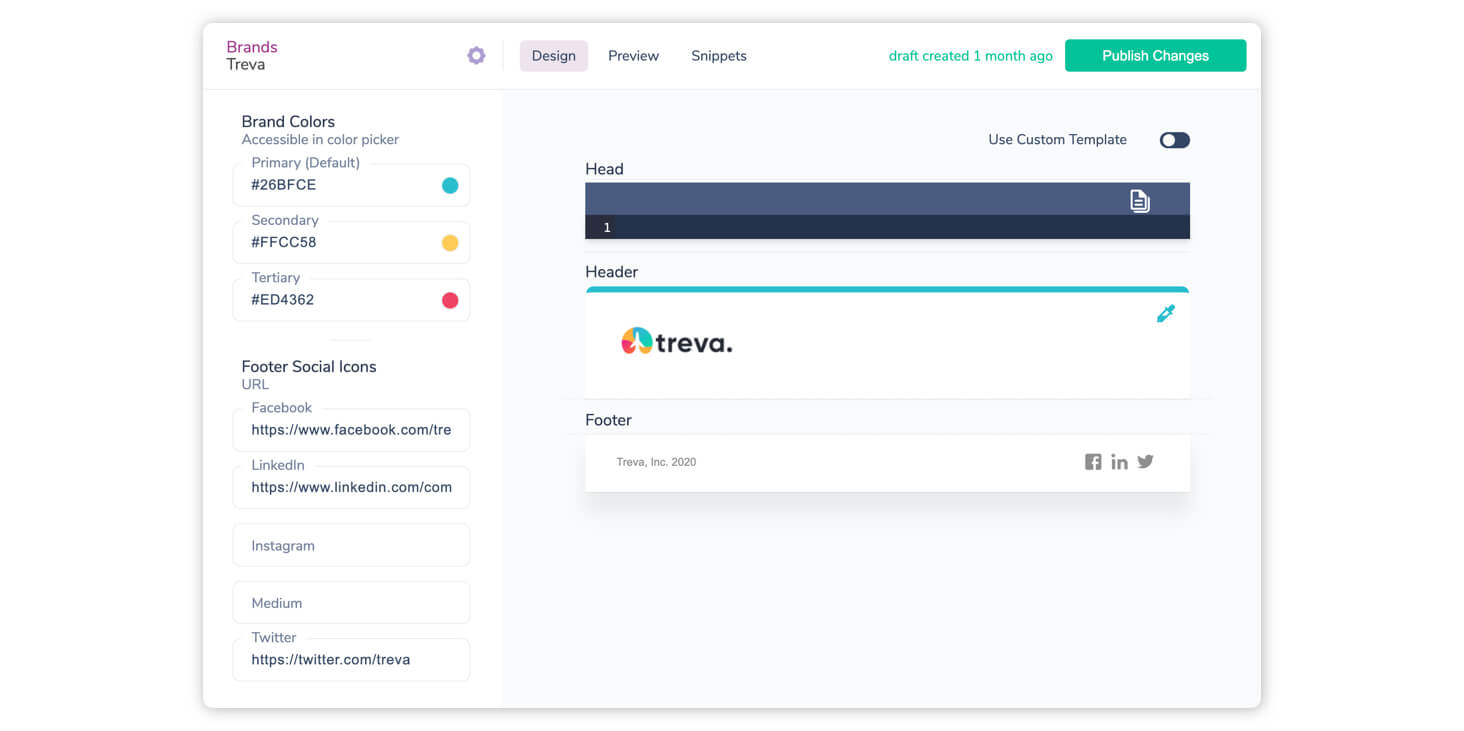Open the Primary color swatch picker
Image resolution: width=1464 pixels, height=731 pixels.
450,185
